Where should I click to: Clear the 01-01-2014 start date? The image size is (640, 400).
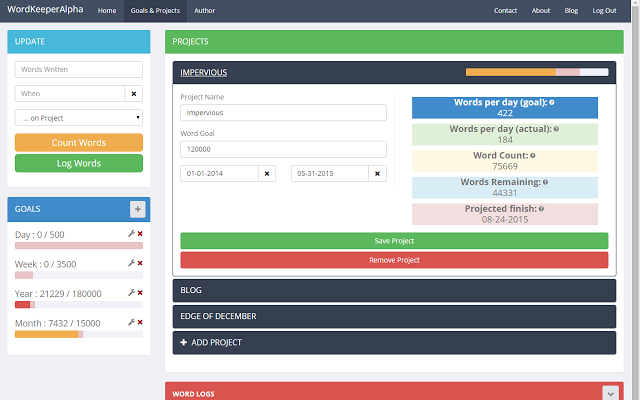tap(267, 173)
